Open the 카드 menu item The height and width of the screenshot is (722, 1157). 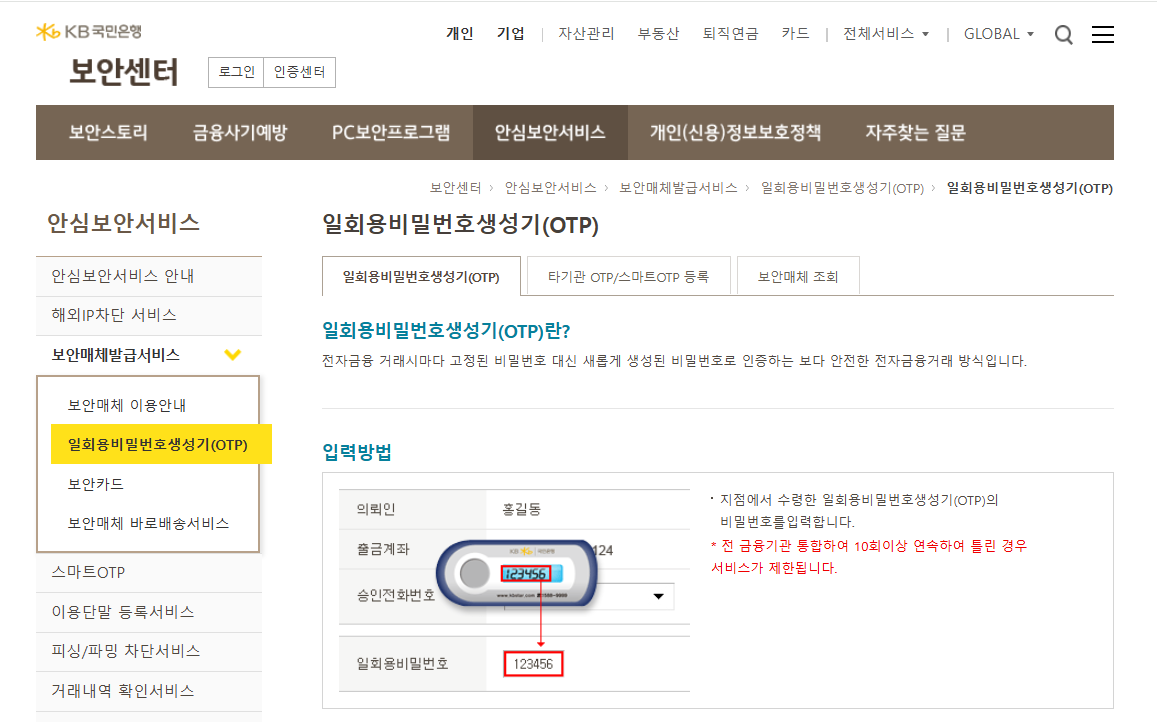point(795,33)
